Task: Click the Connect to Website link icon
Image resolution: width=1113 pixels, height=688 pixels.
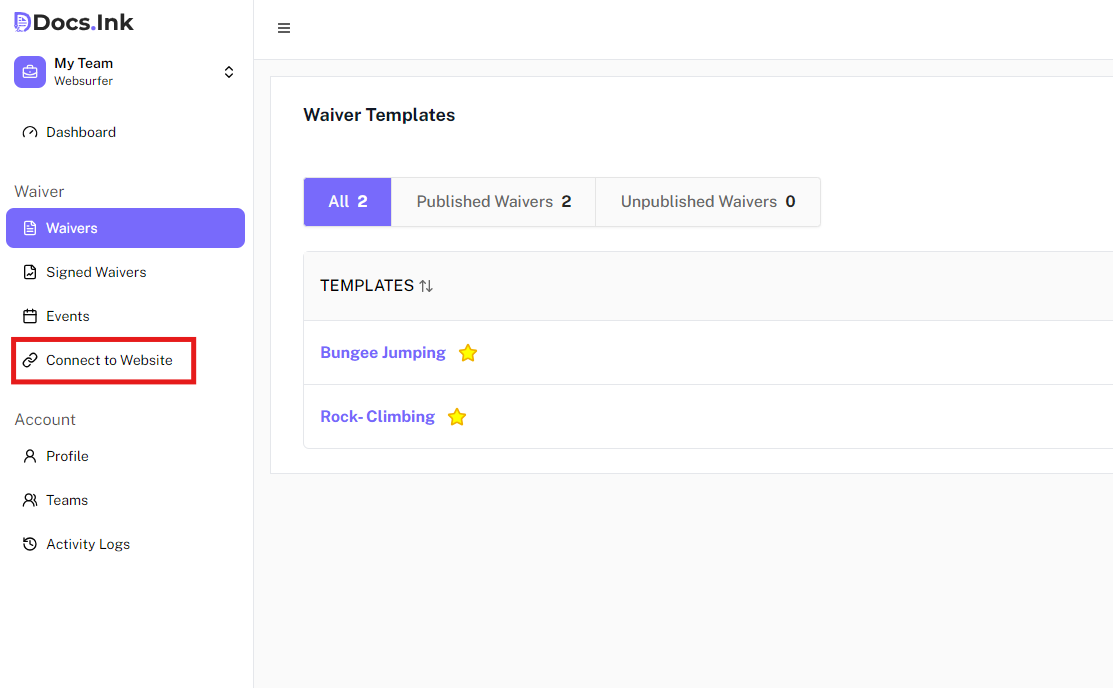Action: click(x=30, y=360)
